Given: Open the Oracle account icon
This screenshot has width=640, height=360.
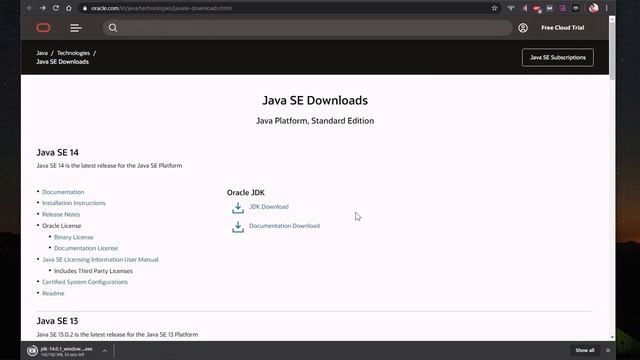Looking at the screenshot, I should coord(523,28).
